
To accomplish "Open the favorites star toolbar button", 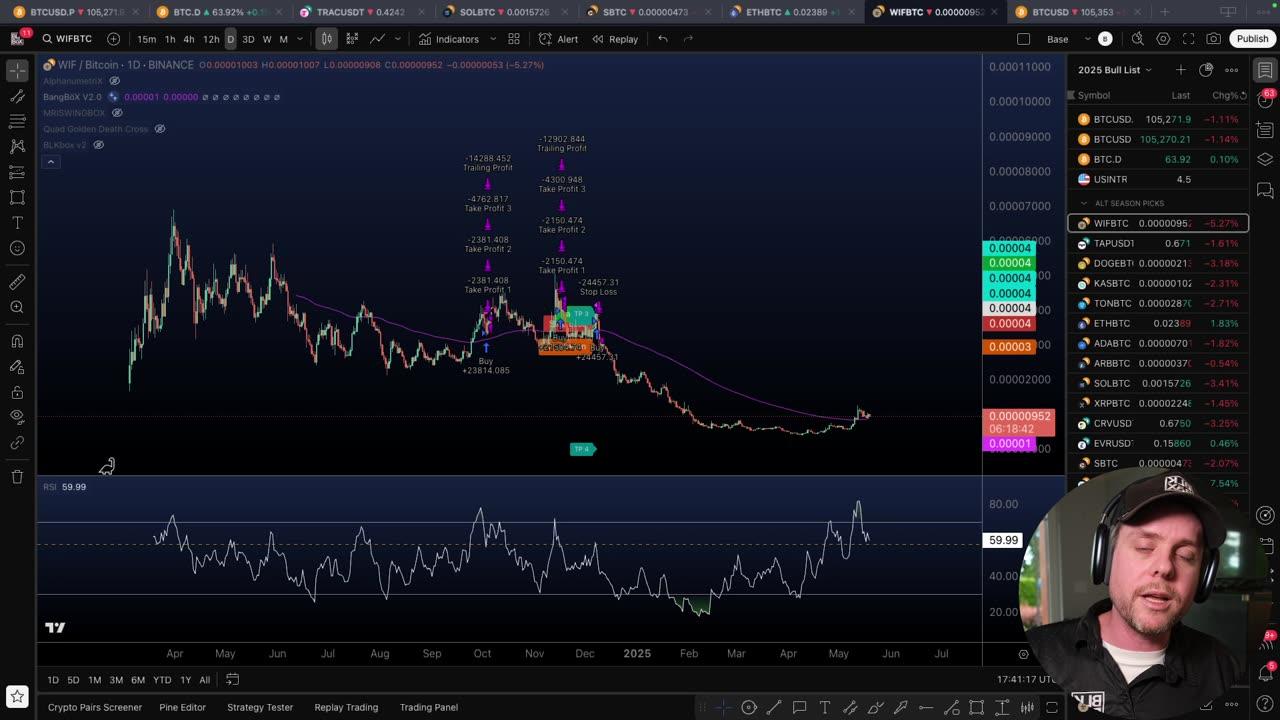I will click(17, 696).
